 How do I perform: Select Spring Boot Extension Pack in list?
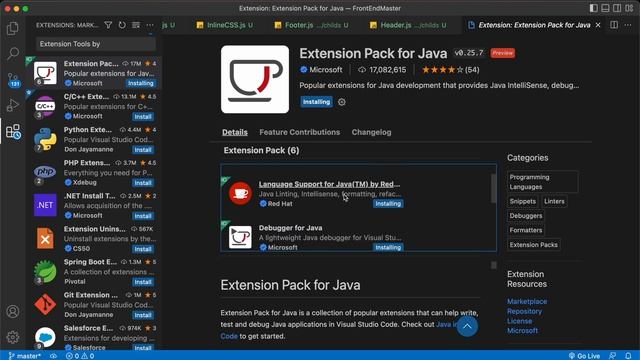pos(95,271)
